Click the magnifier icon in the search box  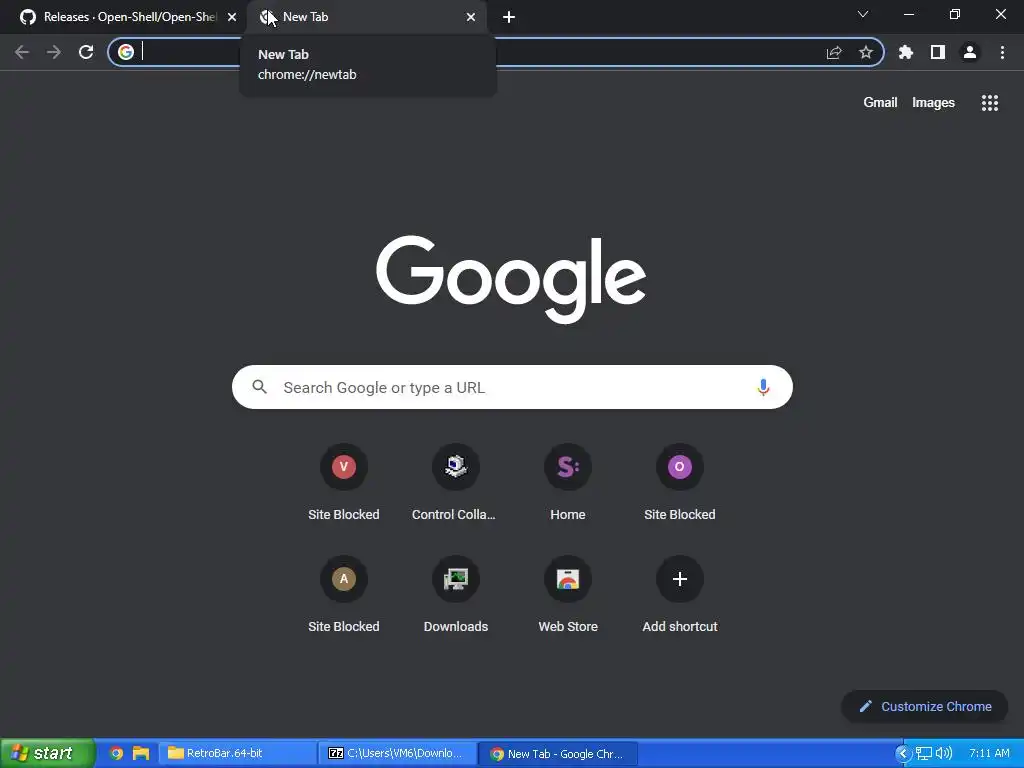coord(259,387)
